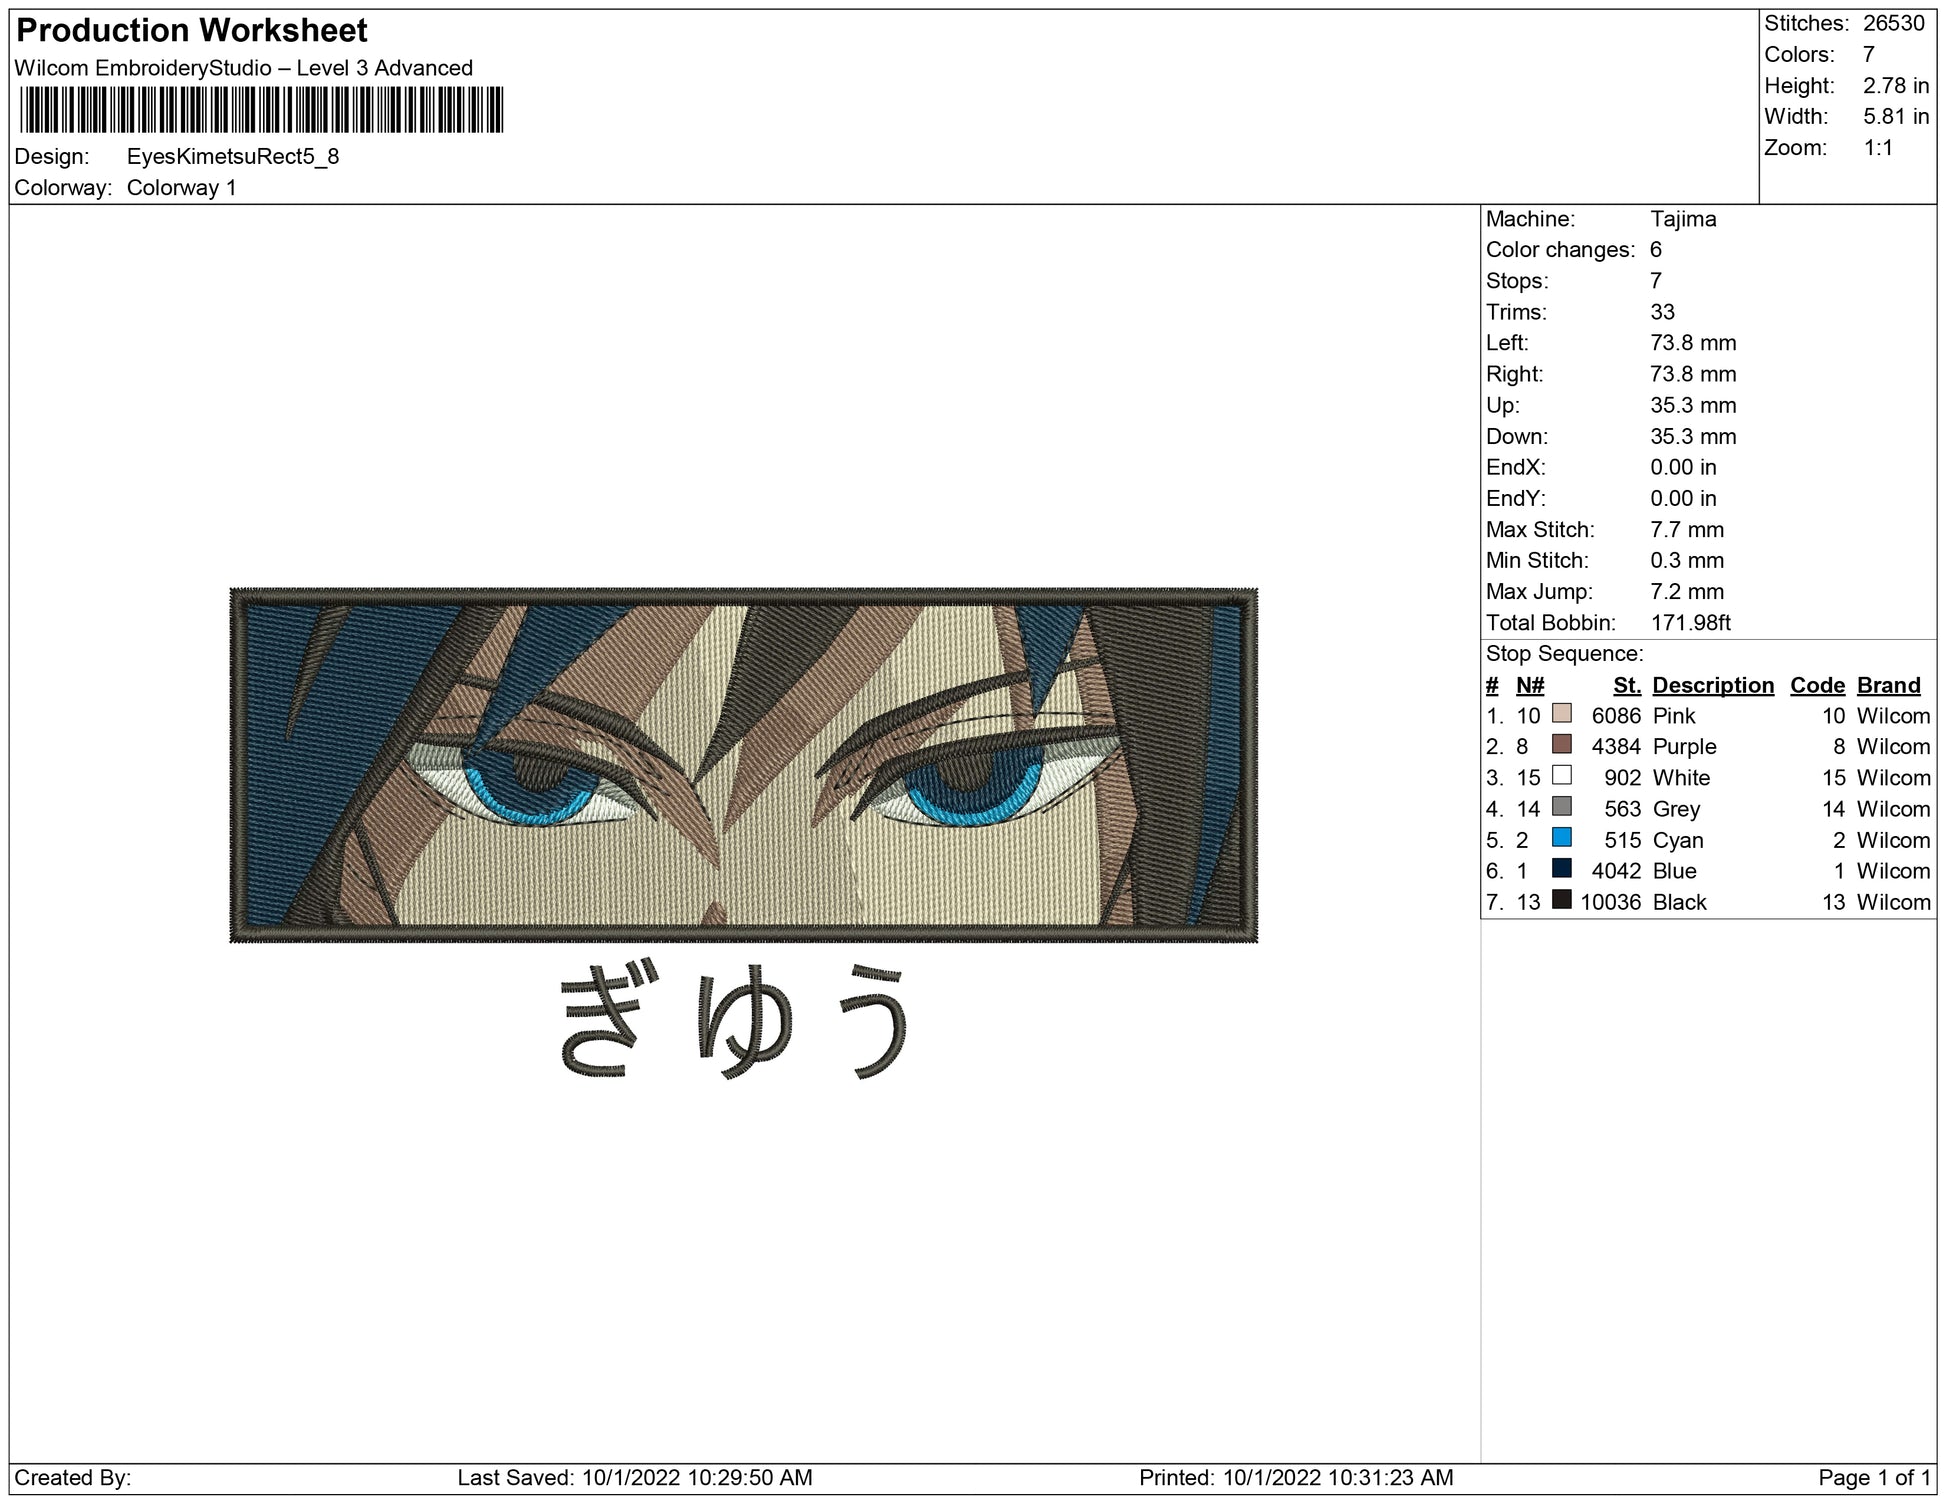Click the Stitches count value 26530

pyautogui.click(x=1893, y=24)
